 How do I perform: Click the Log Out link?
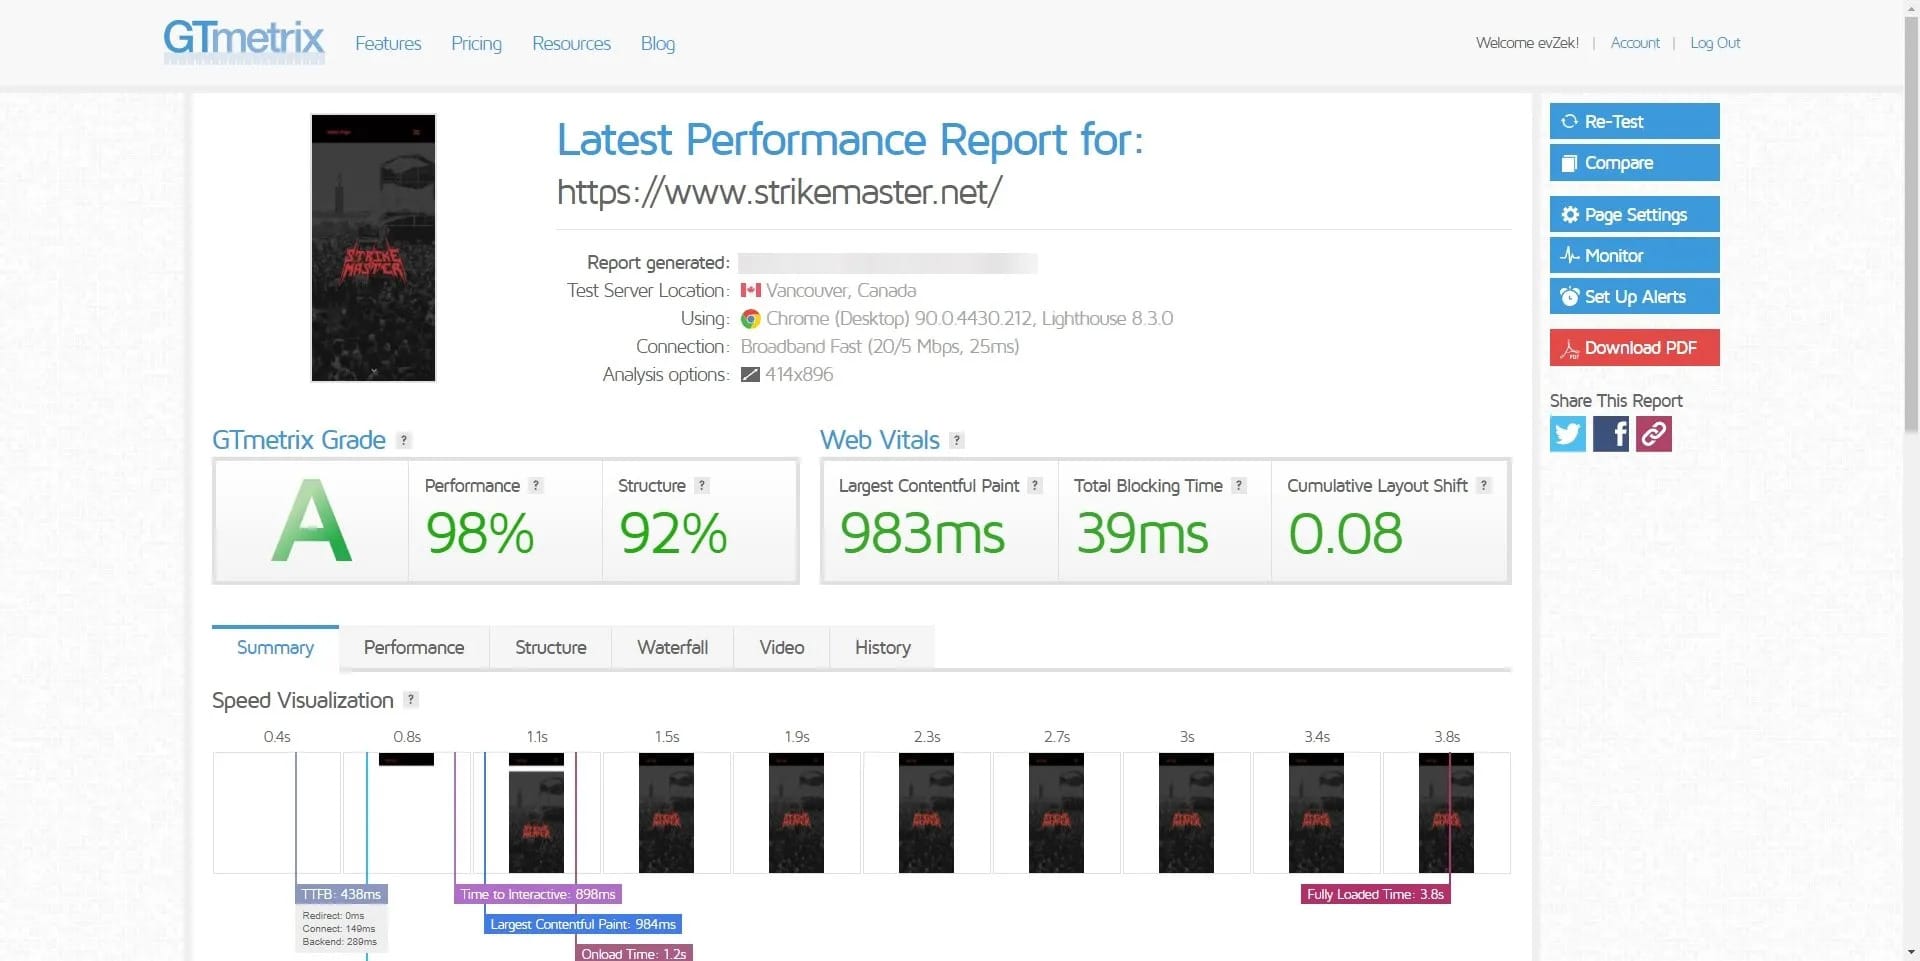pyautogui.click(x=1714, y=42)
